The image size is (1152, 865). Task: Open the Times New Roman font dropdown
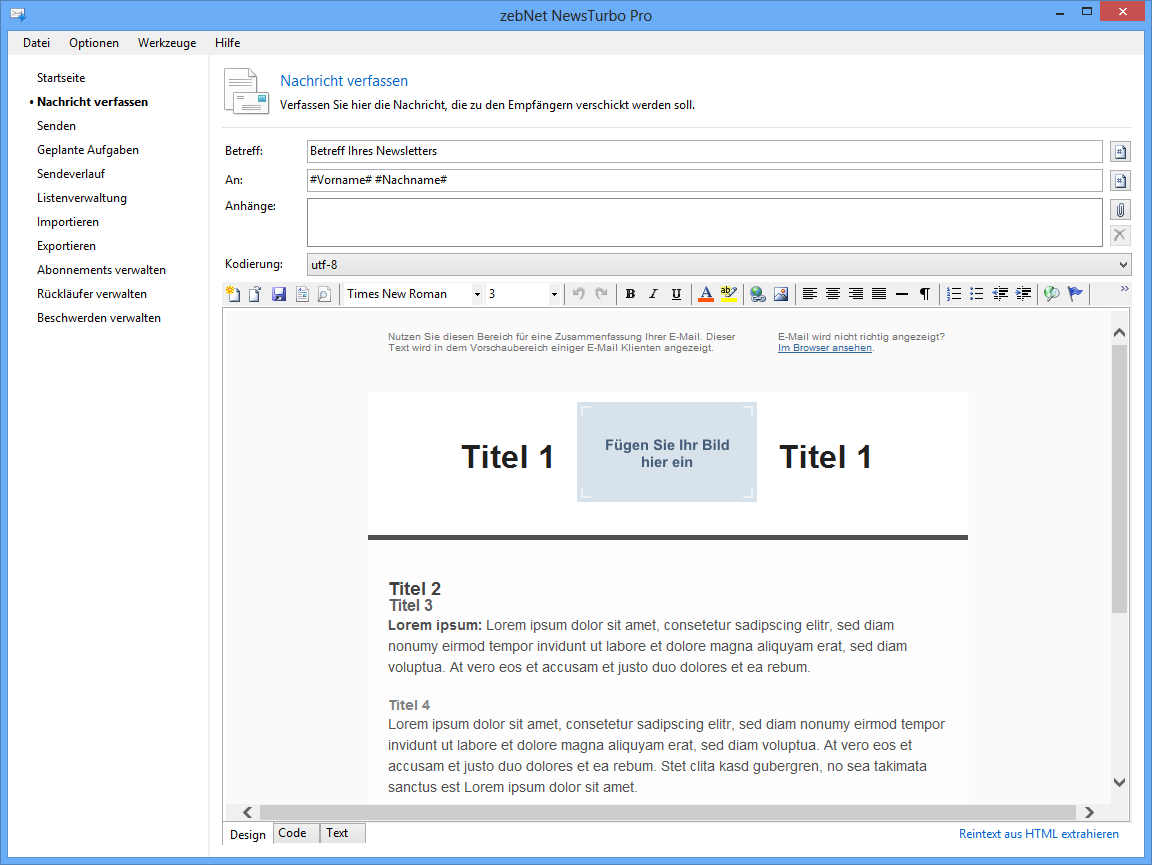click(x=477, y=294)
